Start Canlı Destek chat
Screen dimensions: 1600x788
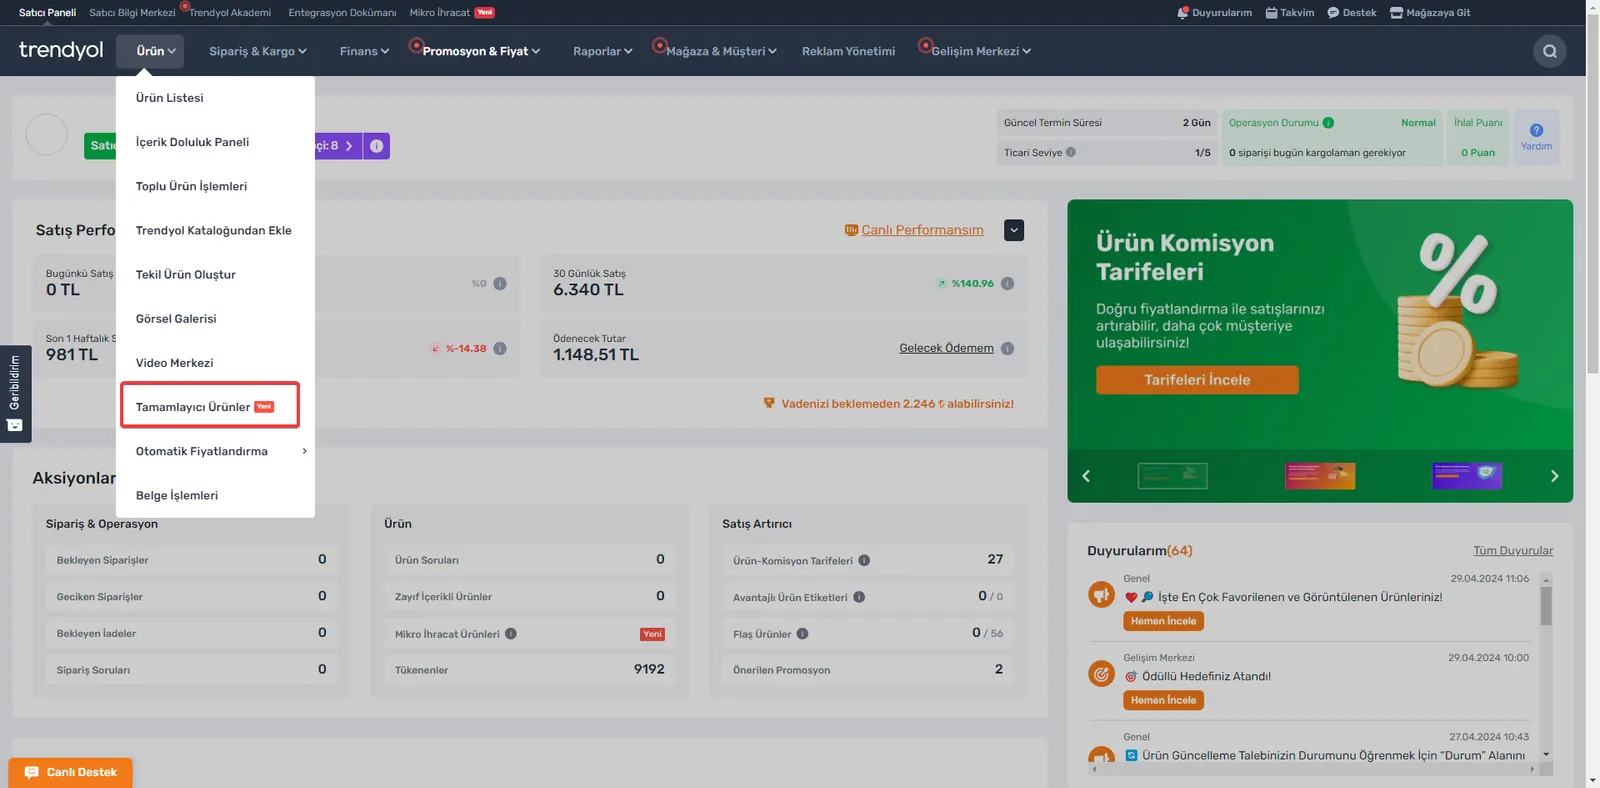click(70, 772)
